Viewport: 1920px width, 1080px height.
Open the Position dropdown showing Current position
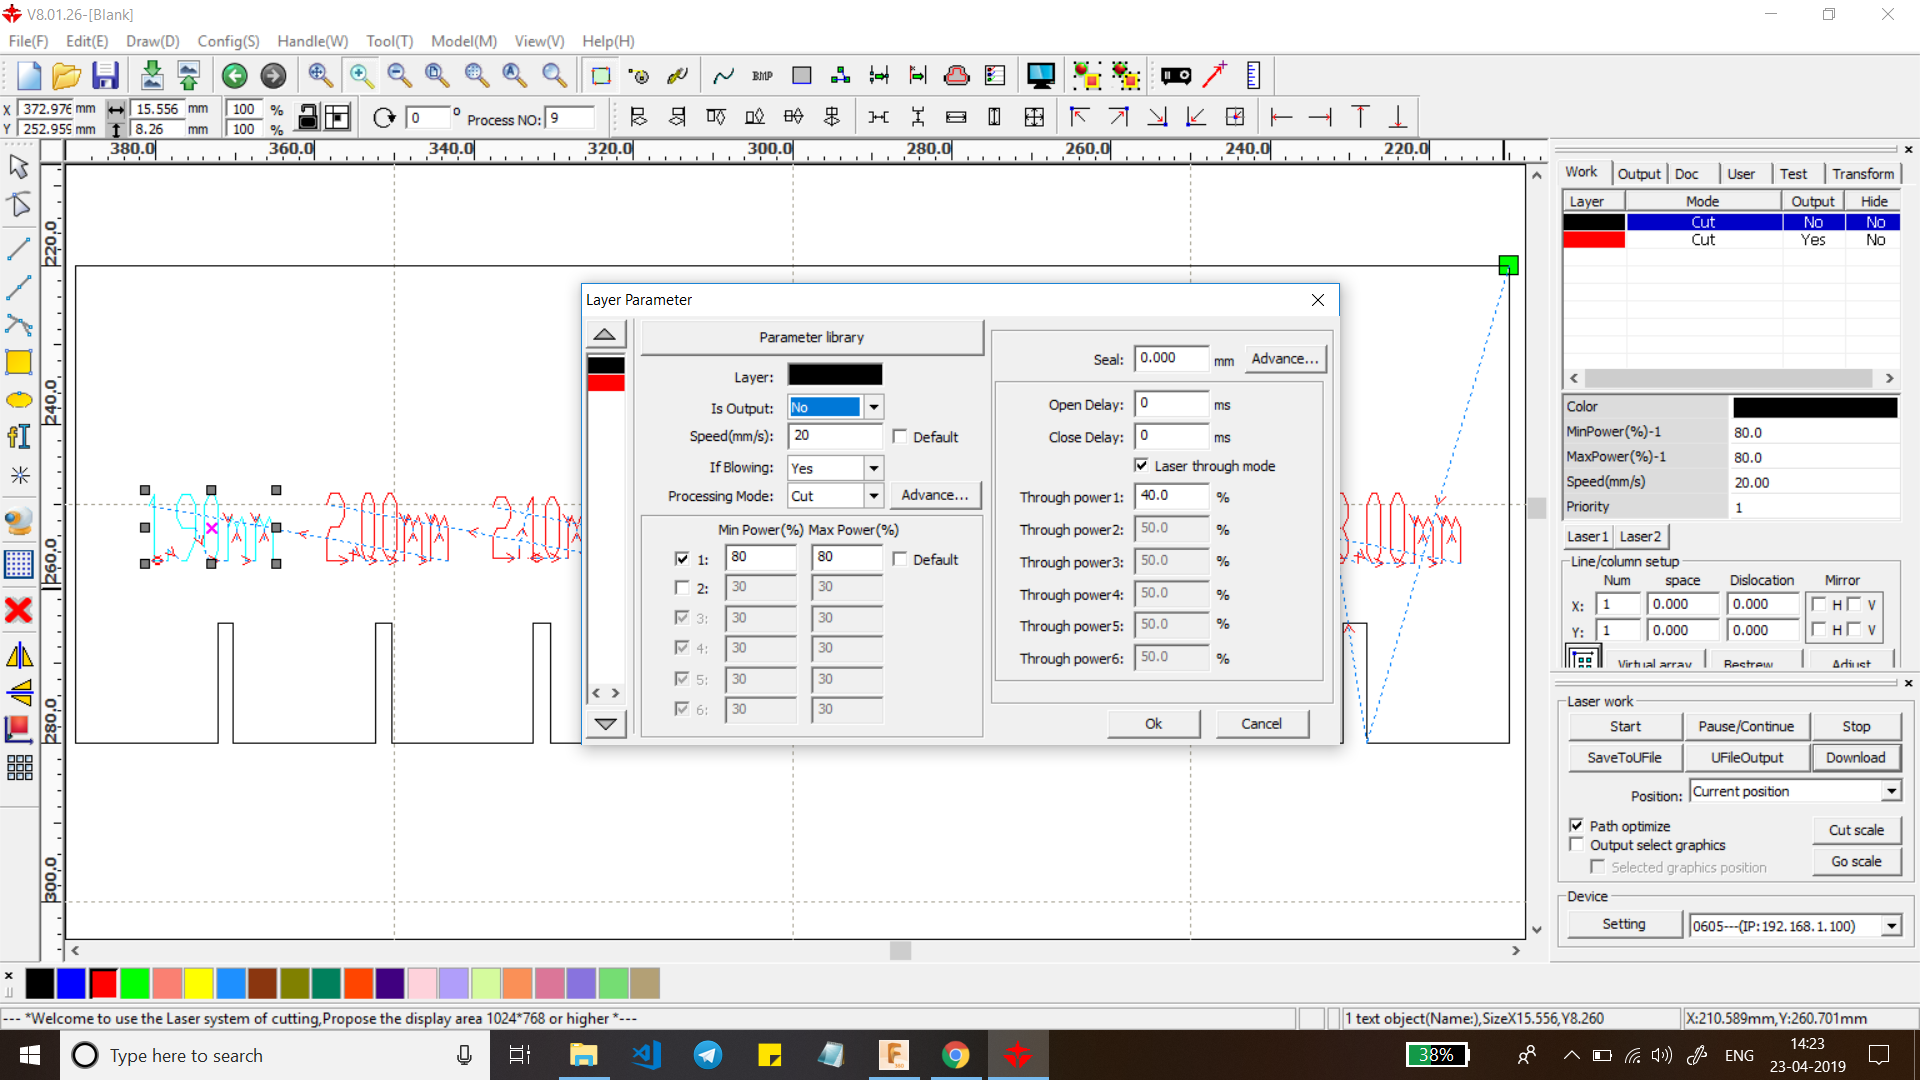click(1891, 791)
